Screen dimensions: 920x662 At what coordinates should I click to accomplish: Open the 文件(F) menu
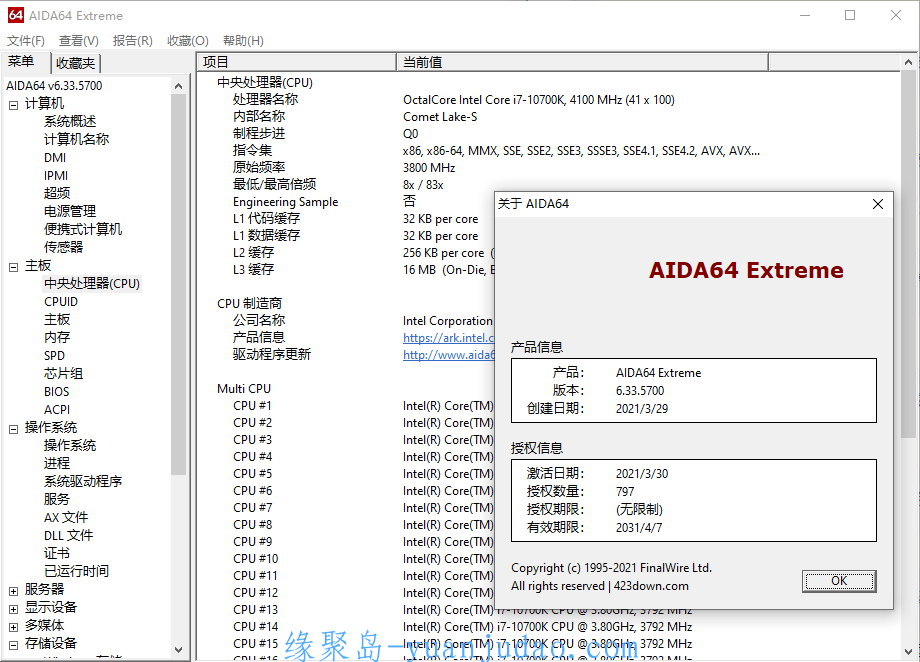26,40
